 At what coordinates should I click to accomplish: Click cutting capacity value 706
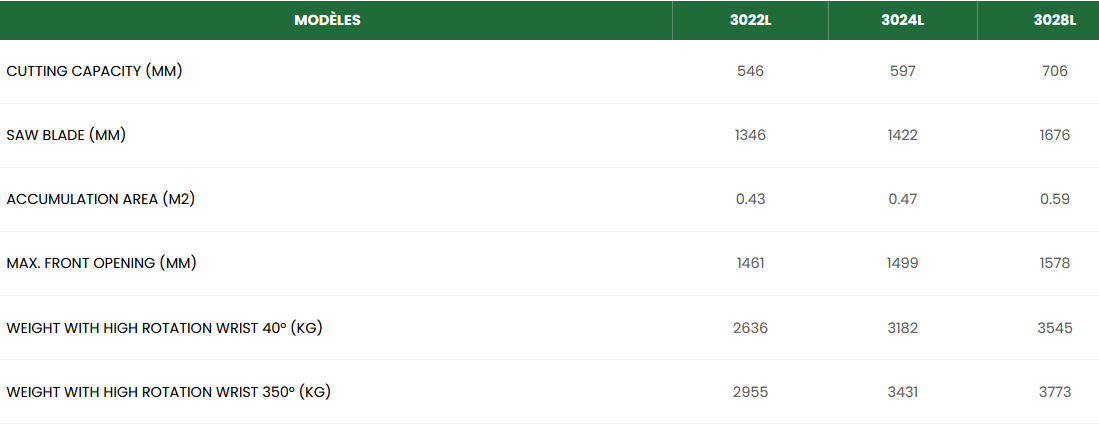[x=1054, y=71]
